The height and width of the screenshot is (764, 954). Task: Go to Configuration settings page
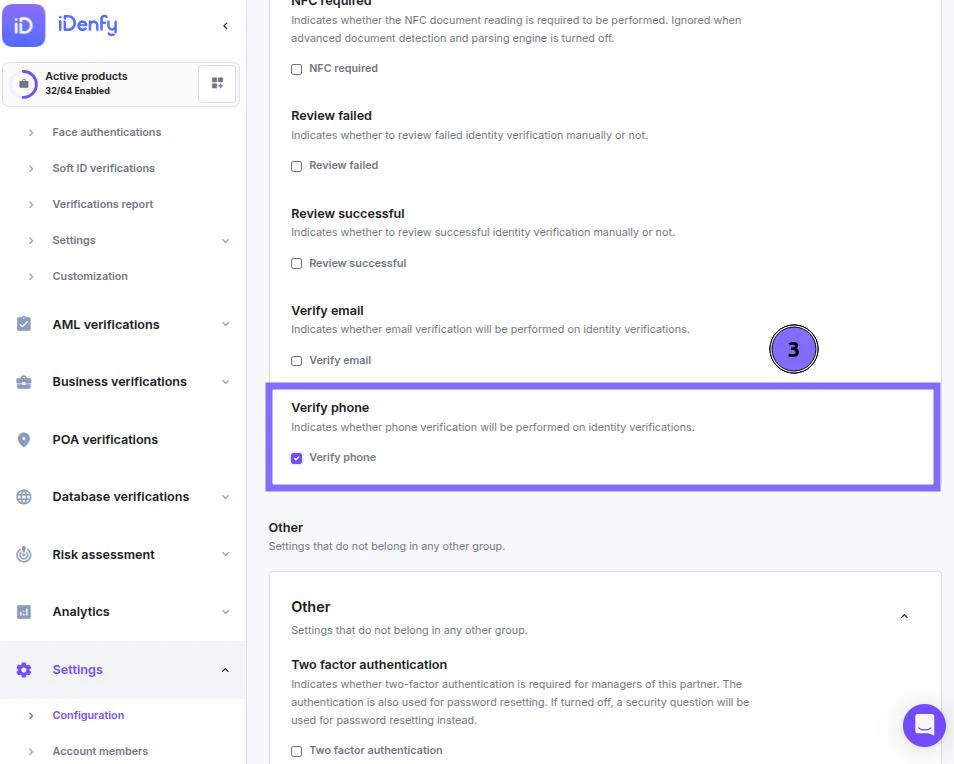tap(88, 715)
